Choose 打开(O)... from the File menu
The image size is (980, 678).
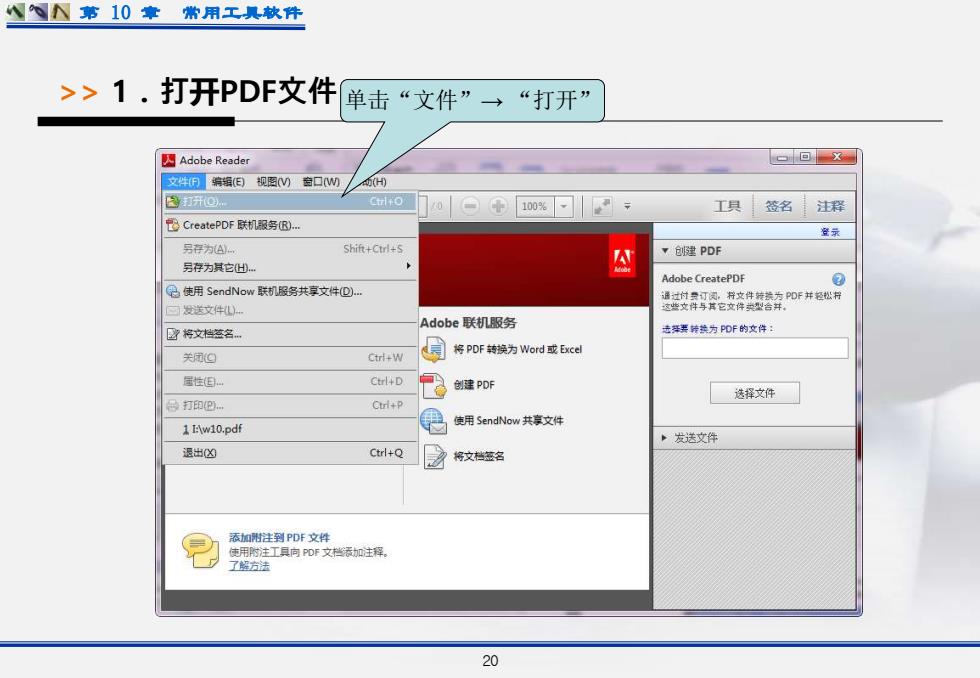tap(291, 201)
